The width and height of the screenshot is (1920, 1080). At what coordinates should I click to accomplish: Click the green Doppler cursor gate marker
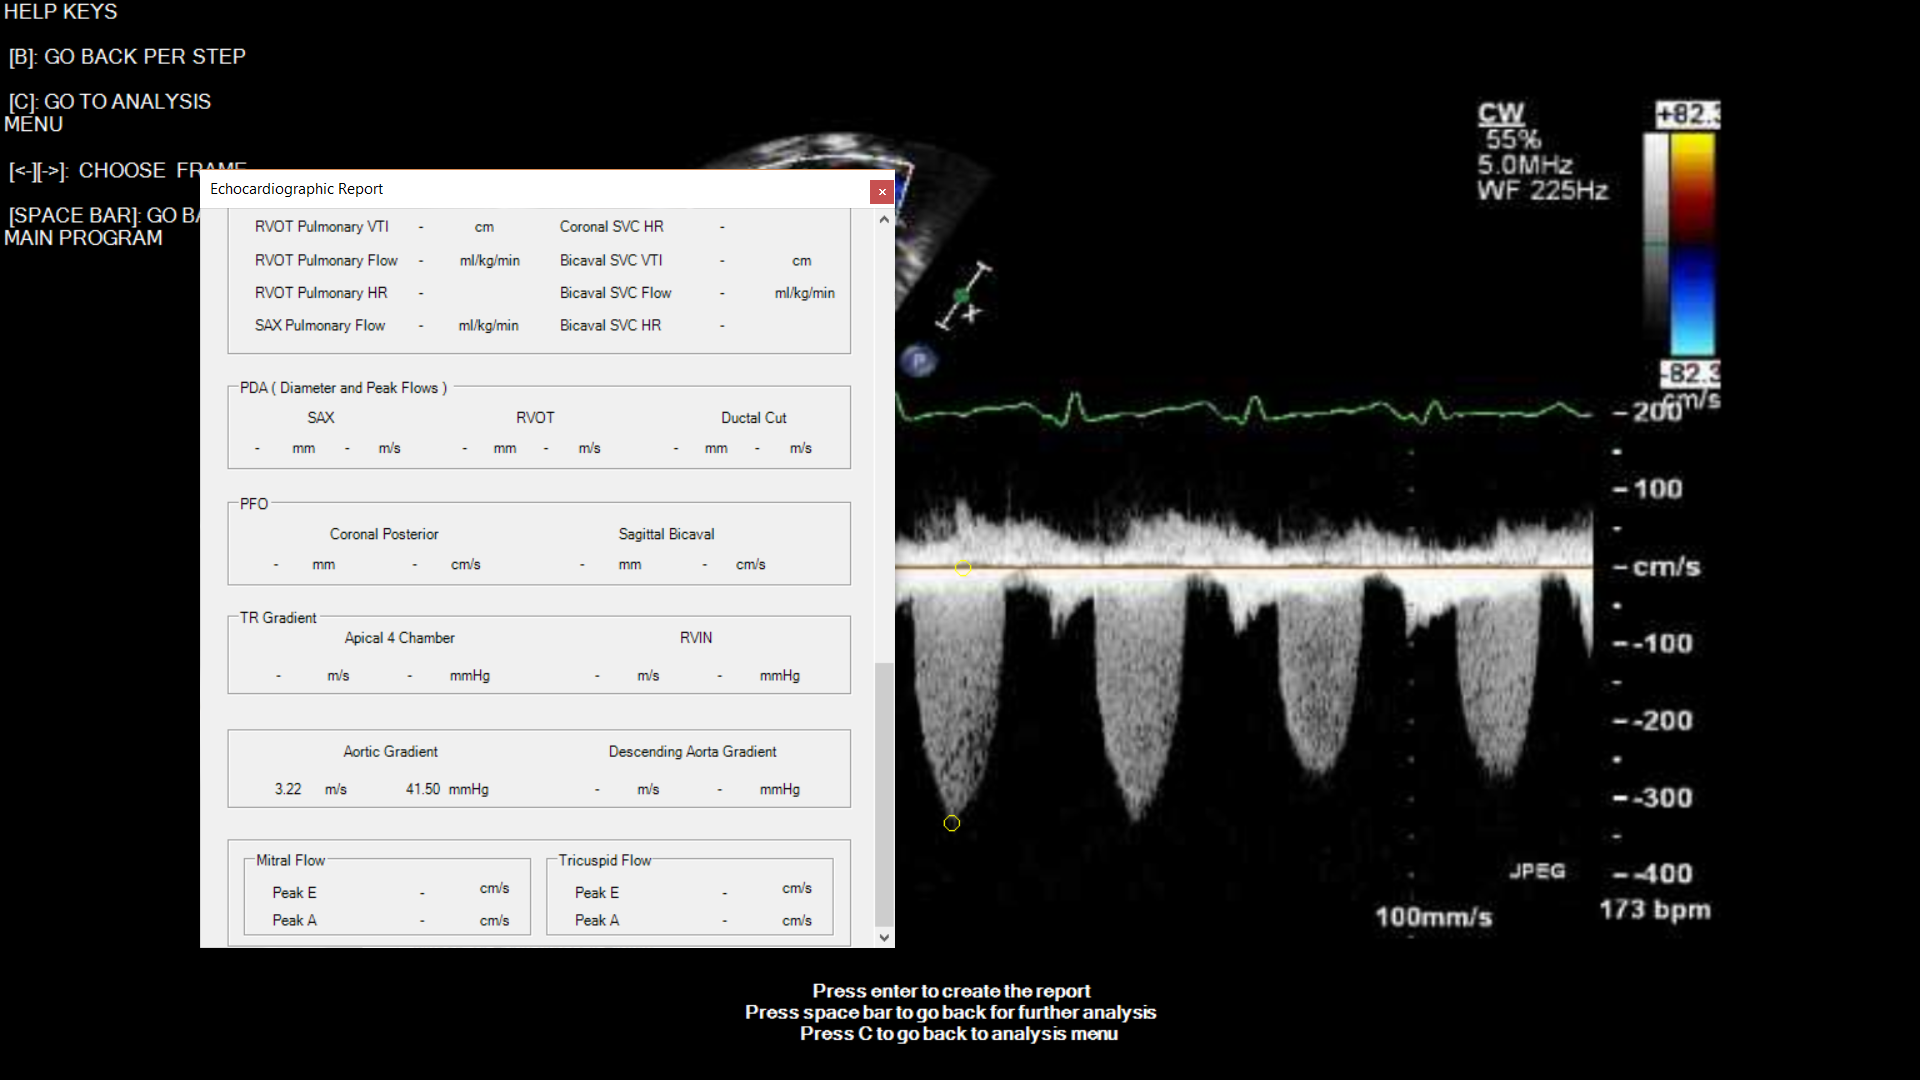[962, 296]
